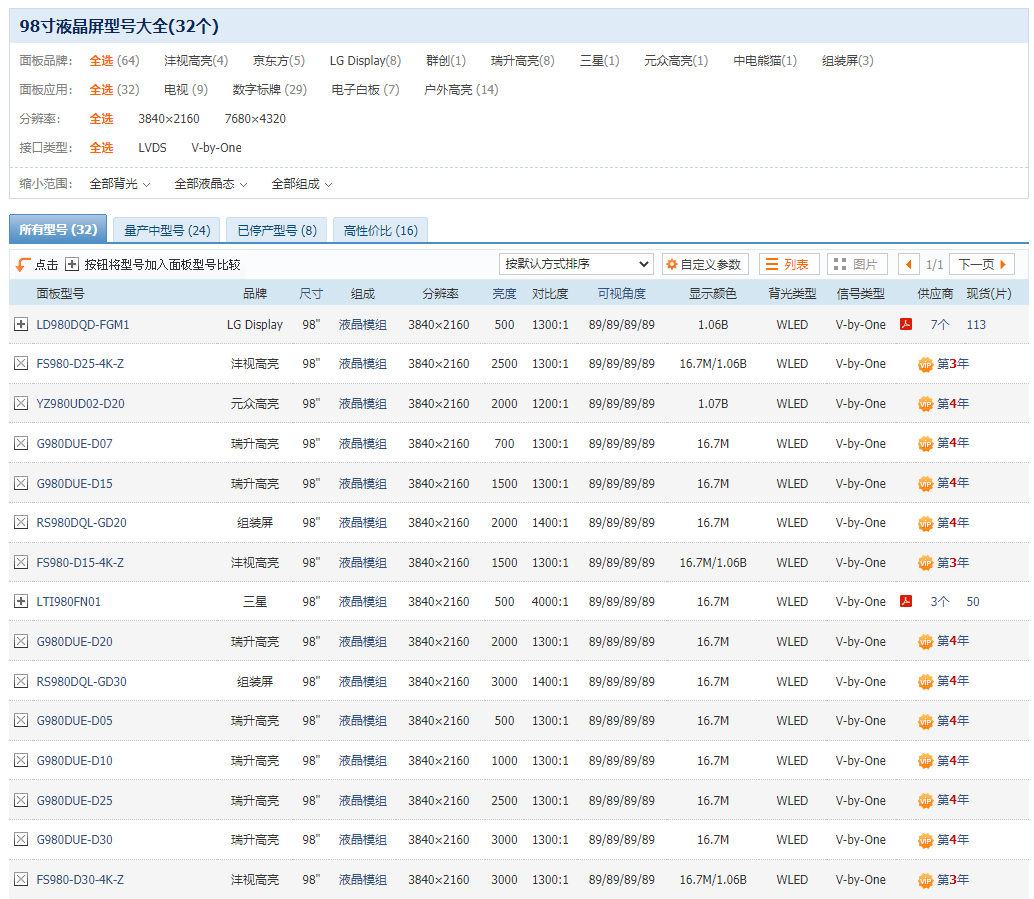Click the VIP badge on G980DUE-D30 row
Viewport: 1034px width, 899px height.
[x=925, y=840]
